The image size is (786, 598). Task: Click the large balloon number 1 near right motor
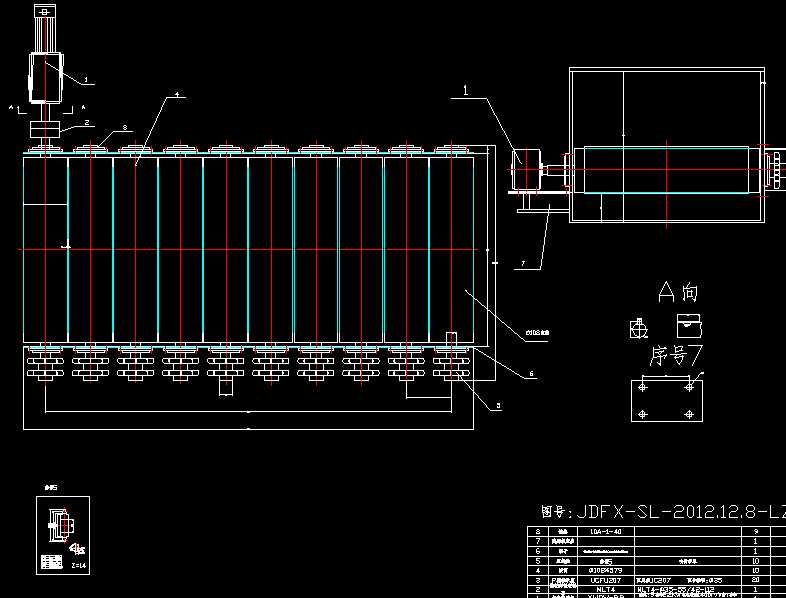[466, 90]
